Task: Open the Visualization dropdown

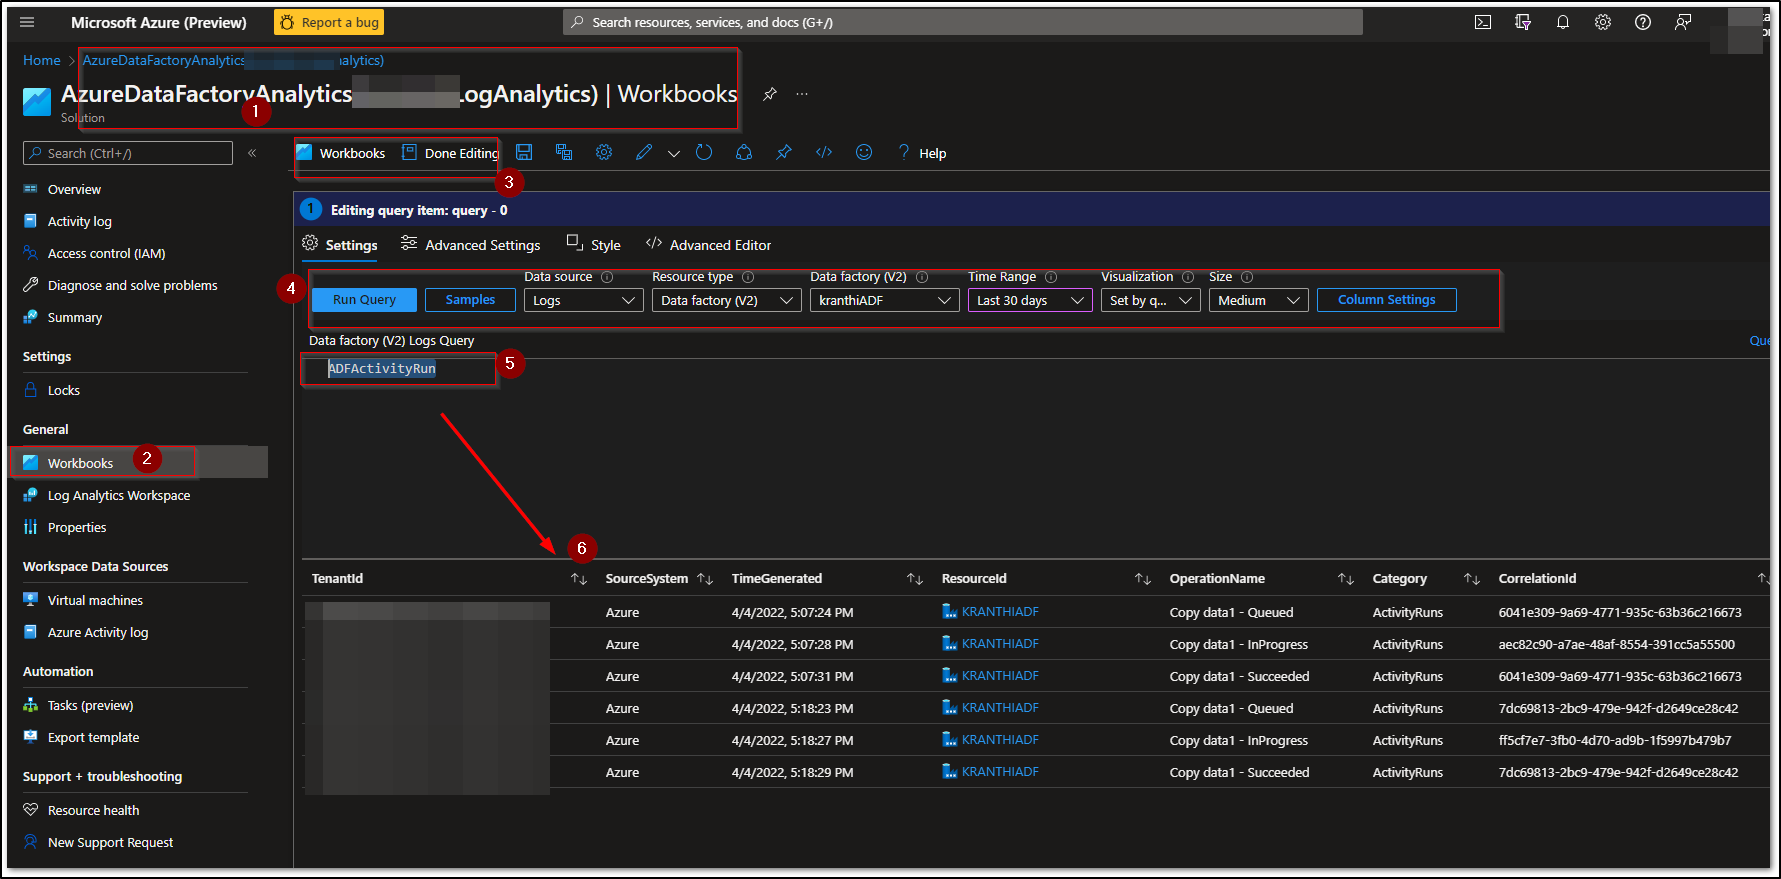Action: click(x=1151, y=300)
